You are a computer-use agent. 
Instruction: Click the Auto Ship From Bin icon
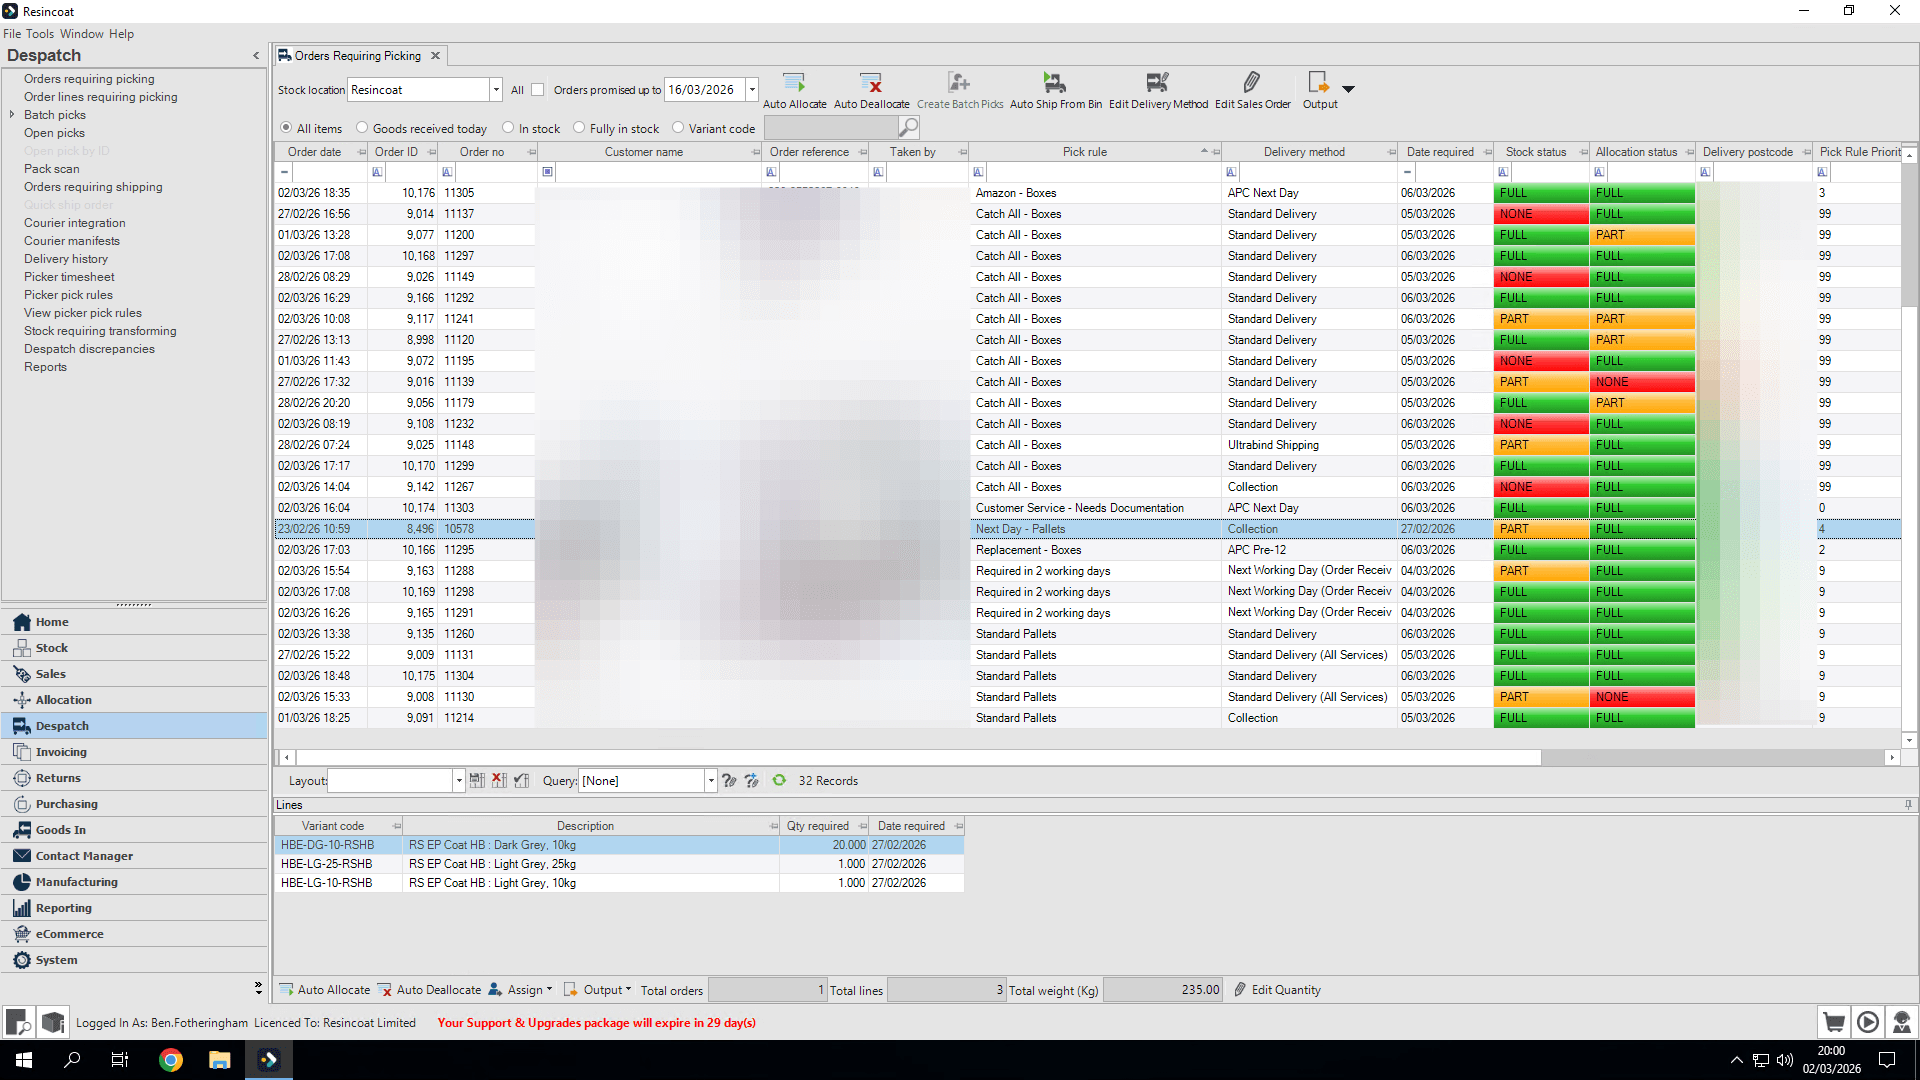1055,83
